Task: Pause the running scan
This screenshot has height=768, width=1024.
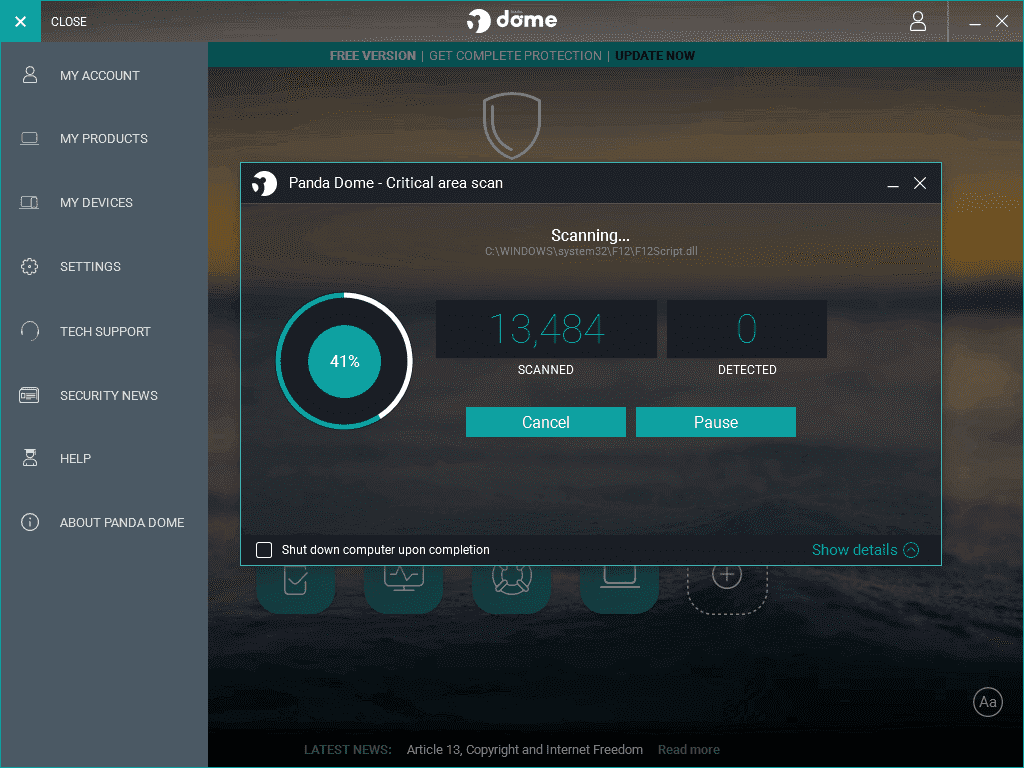Action: pyautogui.click(x=715, y=422)
